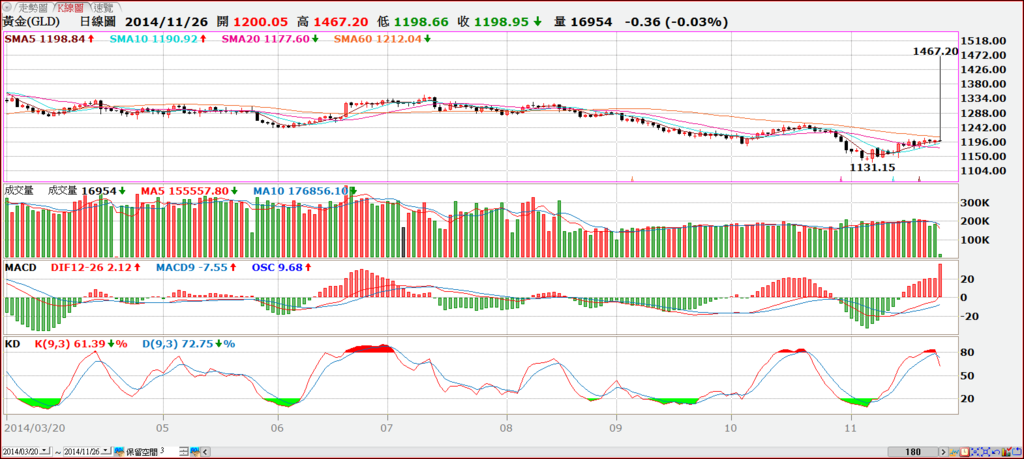Open the round dropdown button before the 走勢圖 tab
The width and height of the screenshot is (1024, 459).
coord(7,8)
